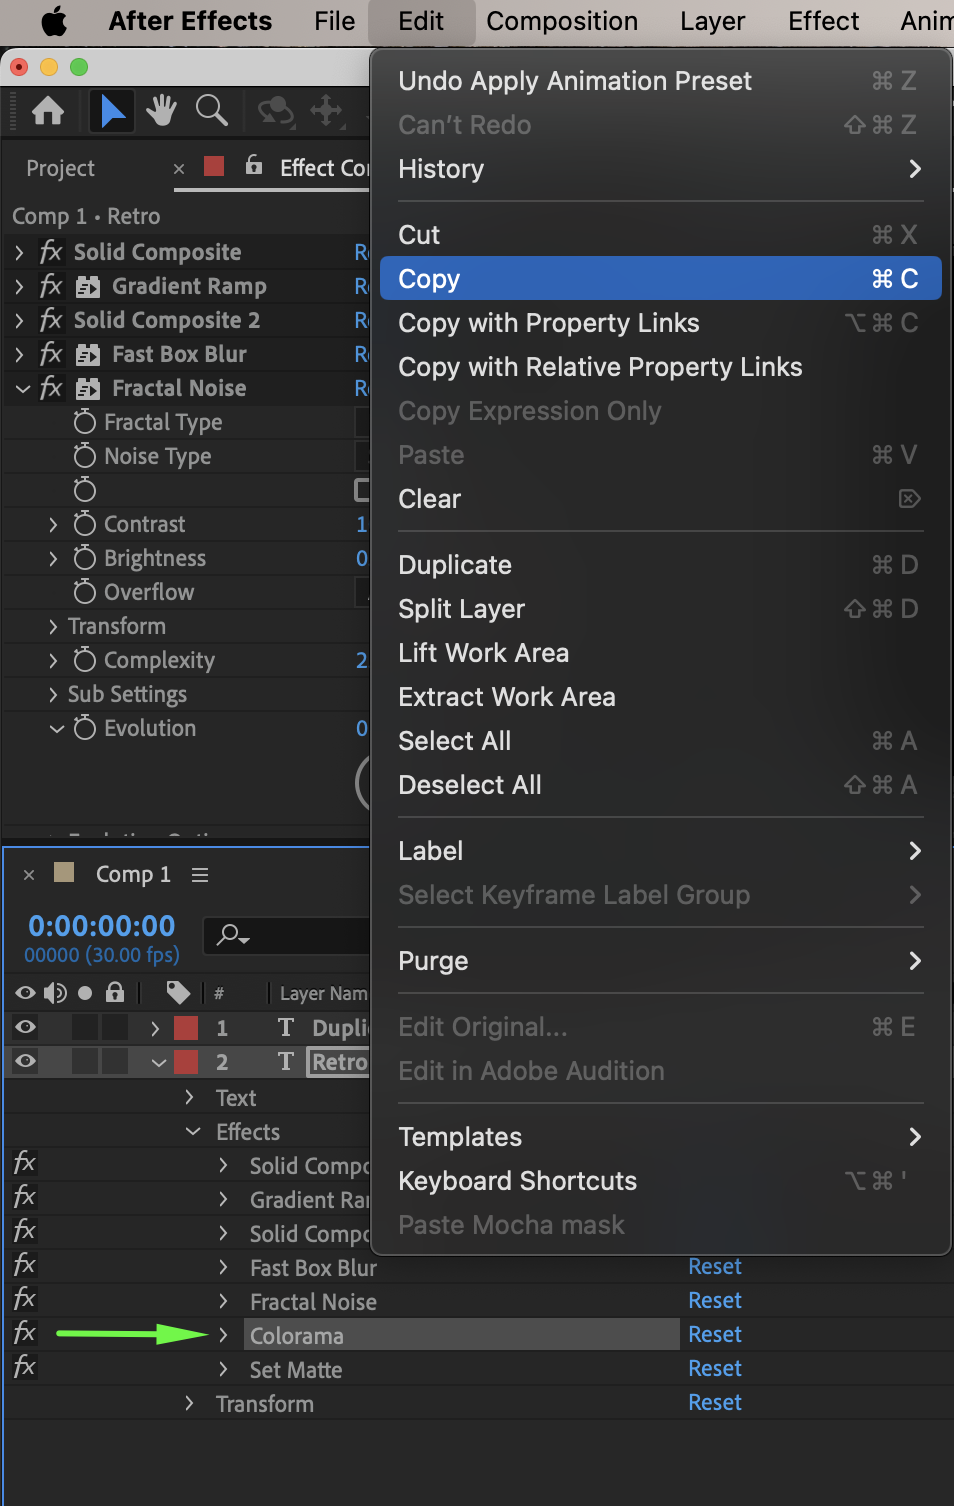This screenshot has height=1506, width=954.
Task: Expand Solid Composite effect properties
Action: 19,252
